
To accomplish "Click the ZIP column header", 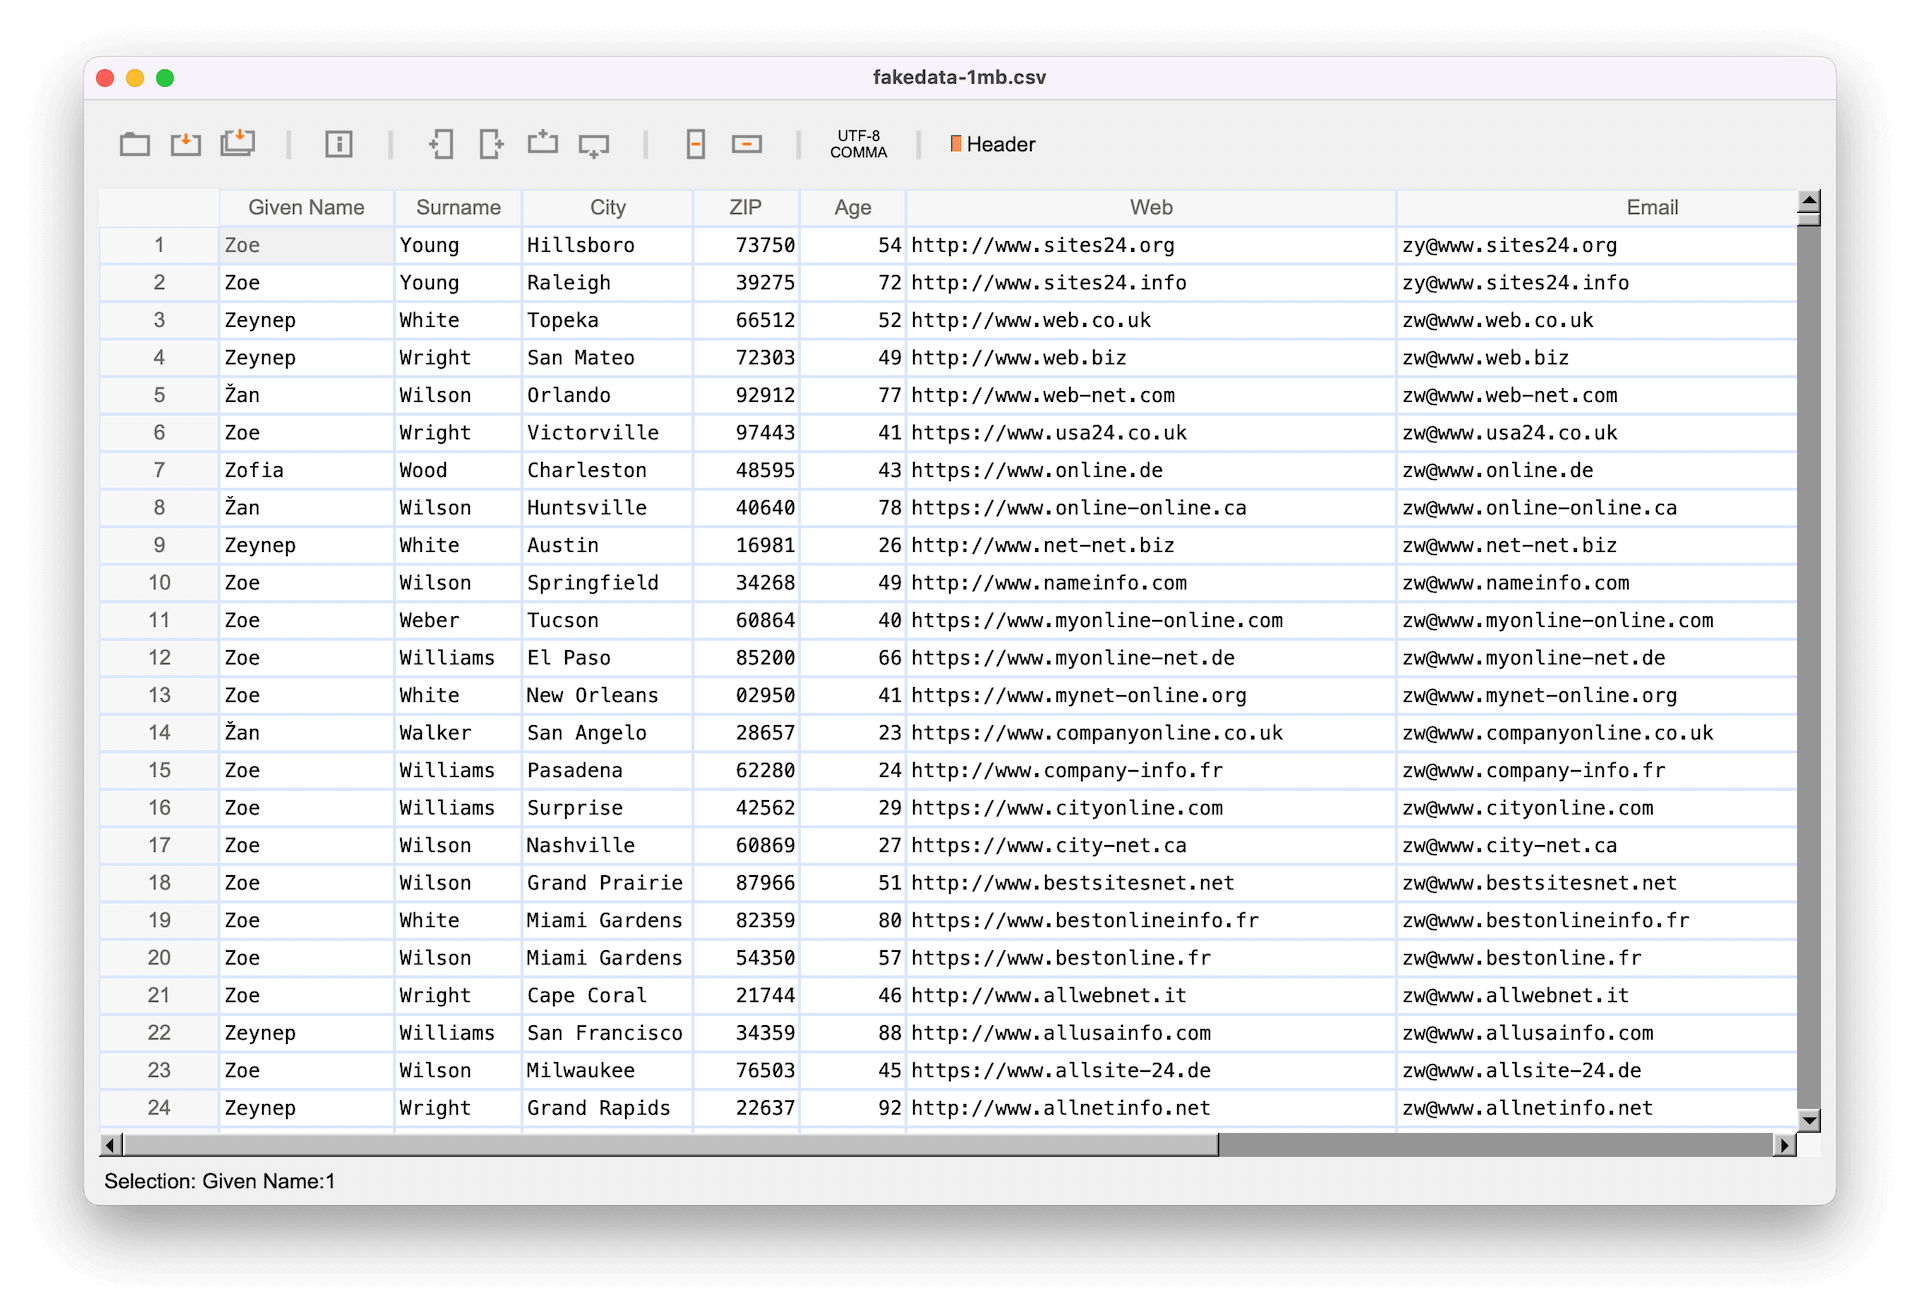I will 745,207.
